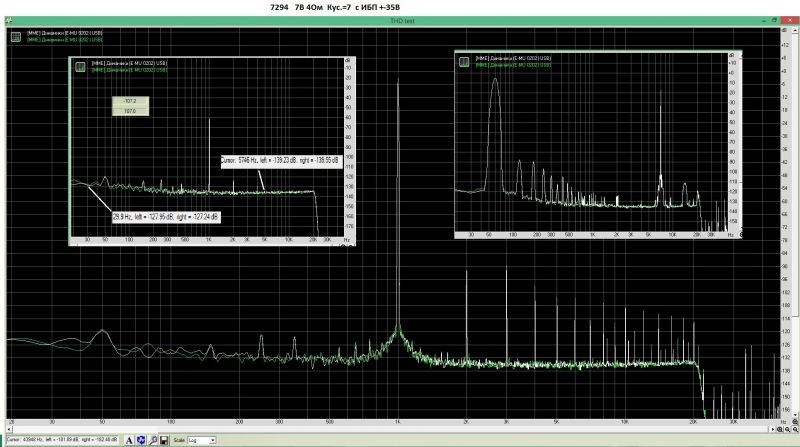Click white legend label in left inset graph

[130, 62]
